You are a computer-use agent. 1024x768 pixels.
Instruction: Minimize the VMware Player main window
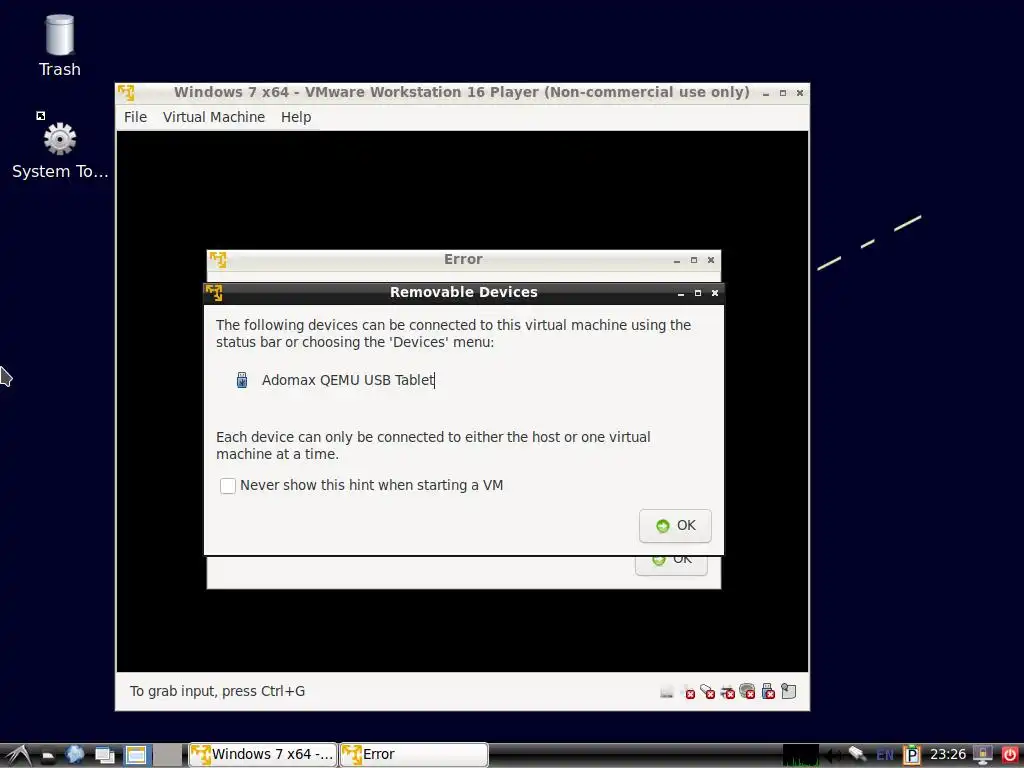765,93
